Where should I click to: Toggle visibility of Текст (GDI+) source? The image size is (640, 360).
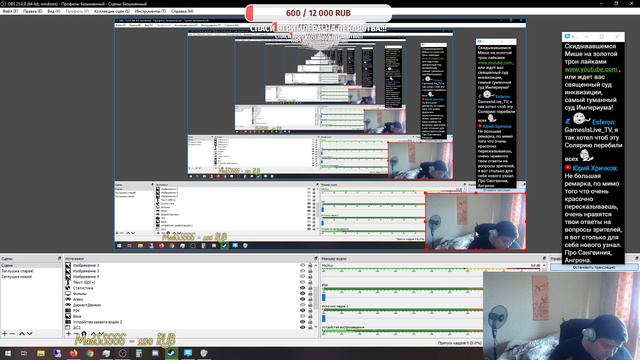[x=302, y=282]
